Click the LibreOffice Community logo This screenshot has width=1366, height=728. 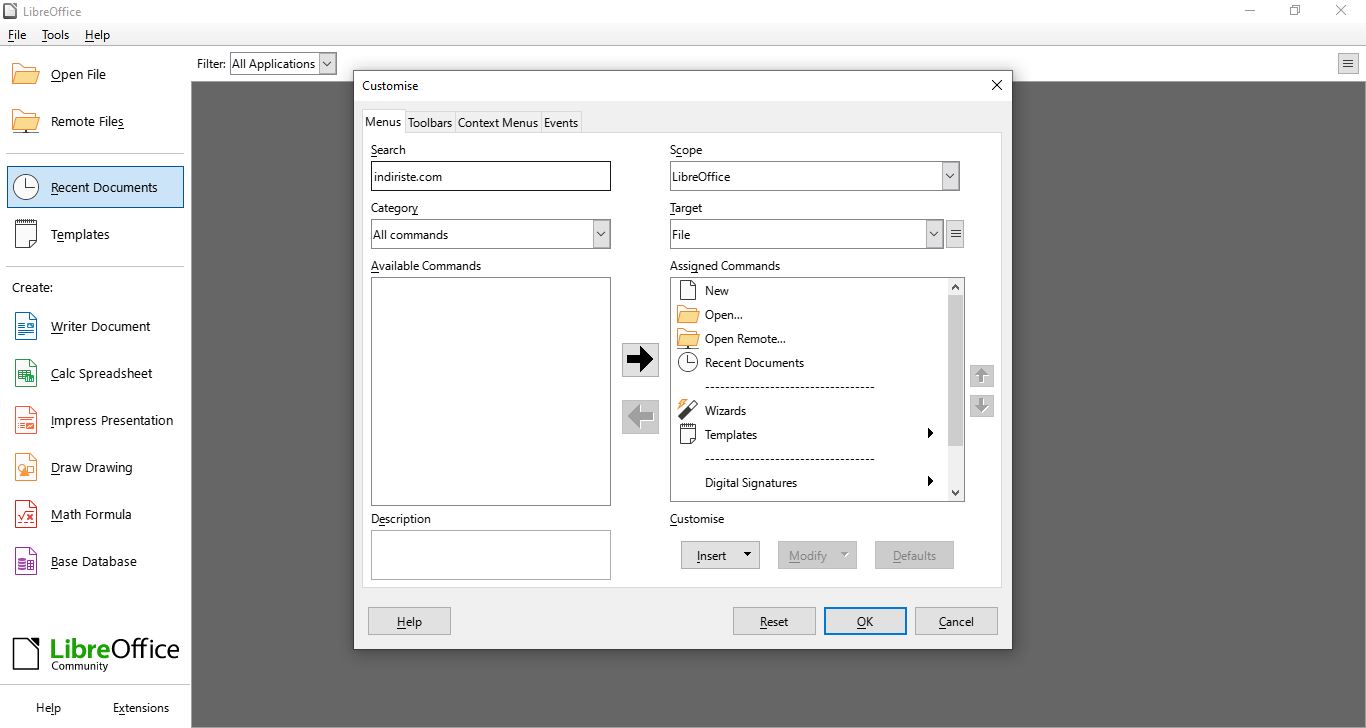point(96,654)
